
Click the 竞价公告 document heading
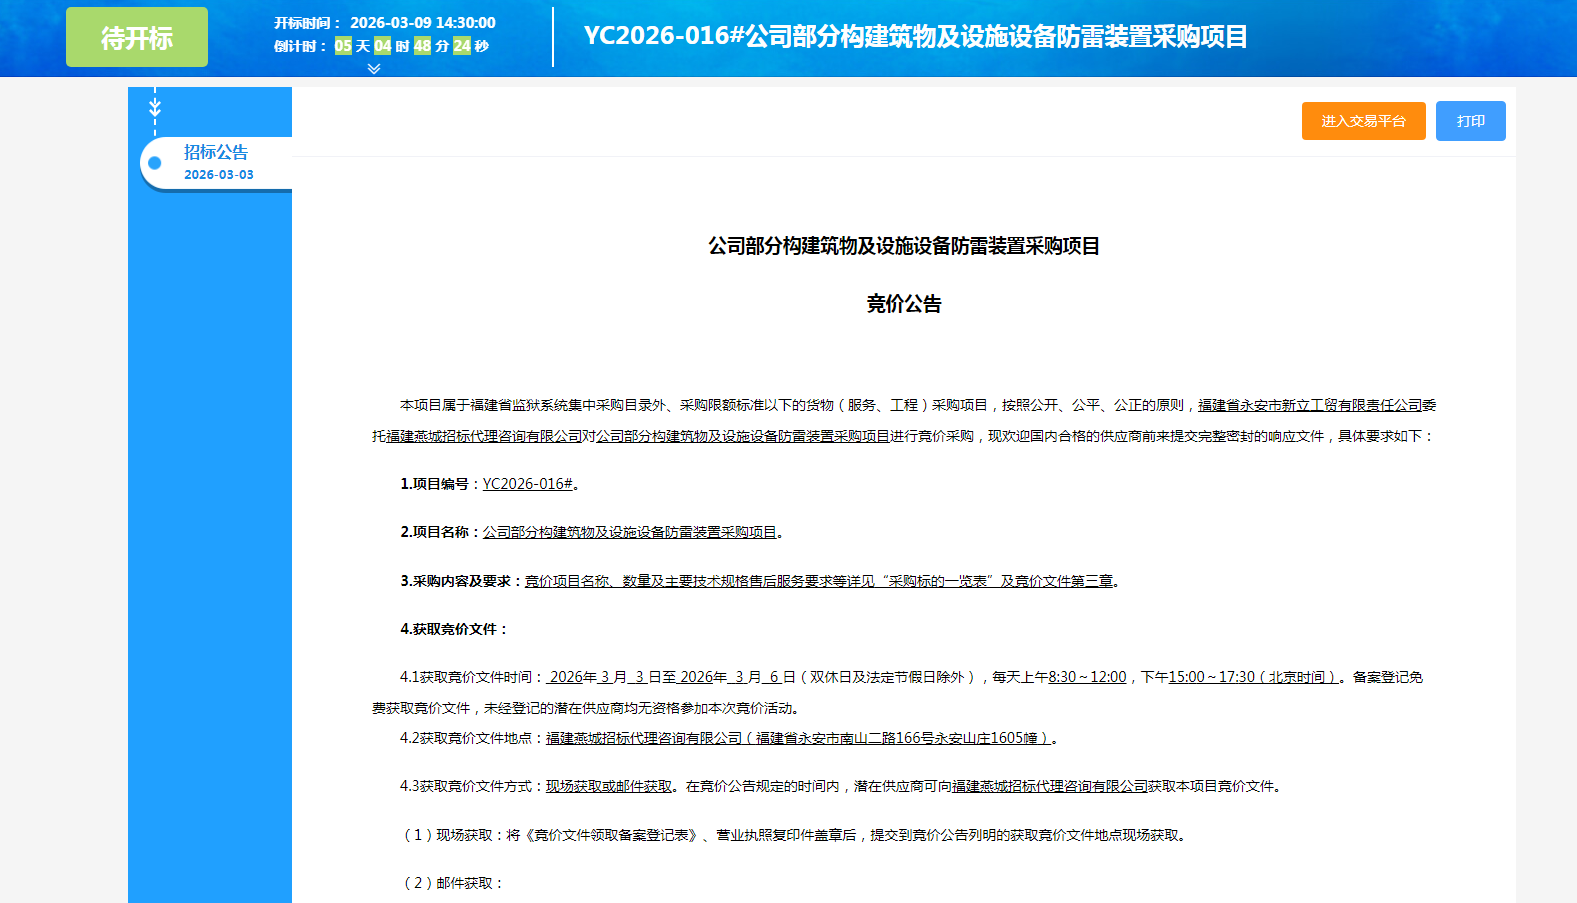(x=903, y=304)
